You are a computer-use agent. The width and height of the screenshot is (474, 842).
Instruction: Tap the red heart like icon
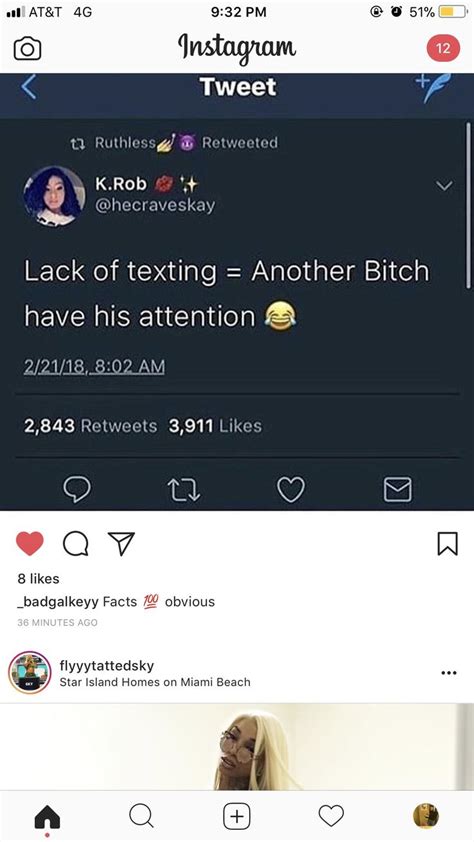pyautogui.click(x=30, y=543)
